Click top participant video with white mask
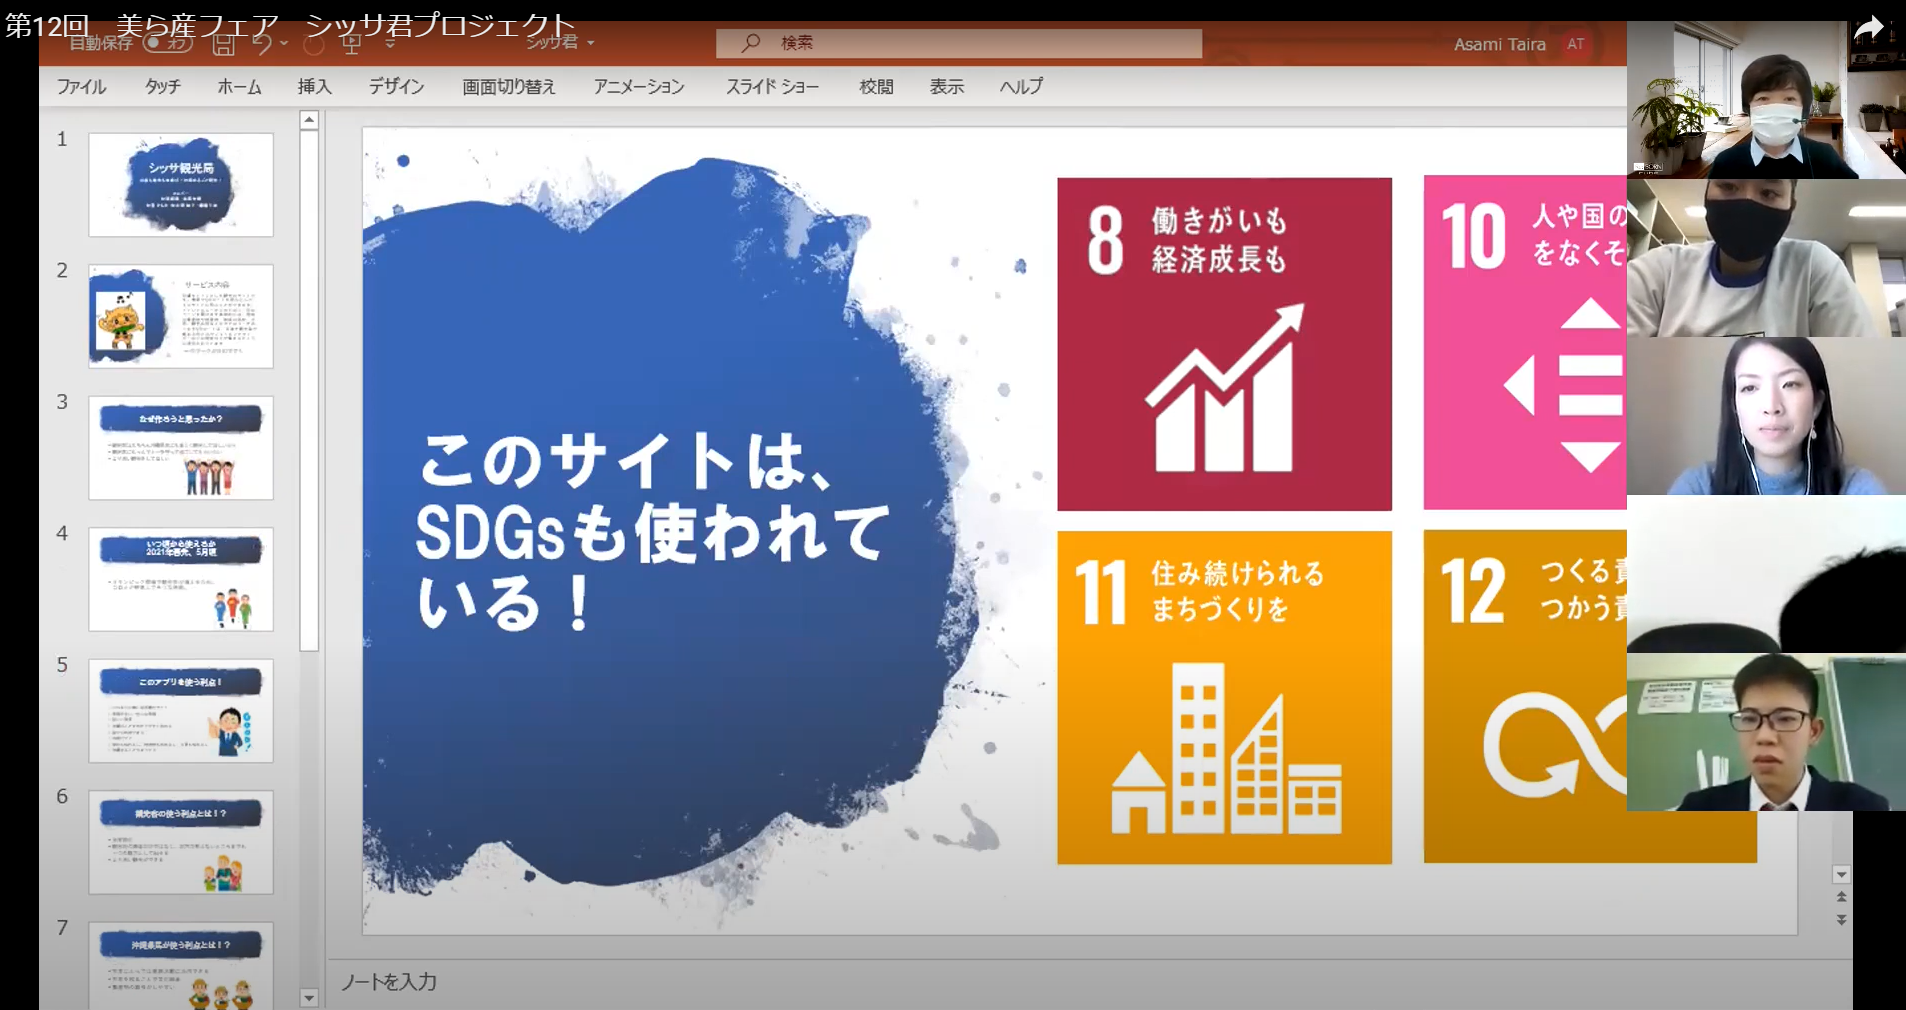This screenshot has height=1010, width=1906. pos(1766,100)
